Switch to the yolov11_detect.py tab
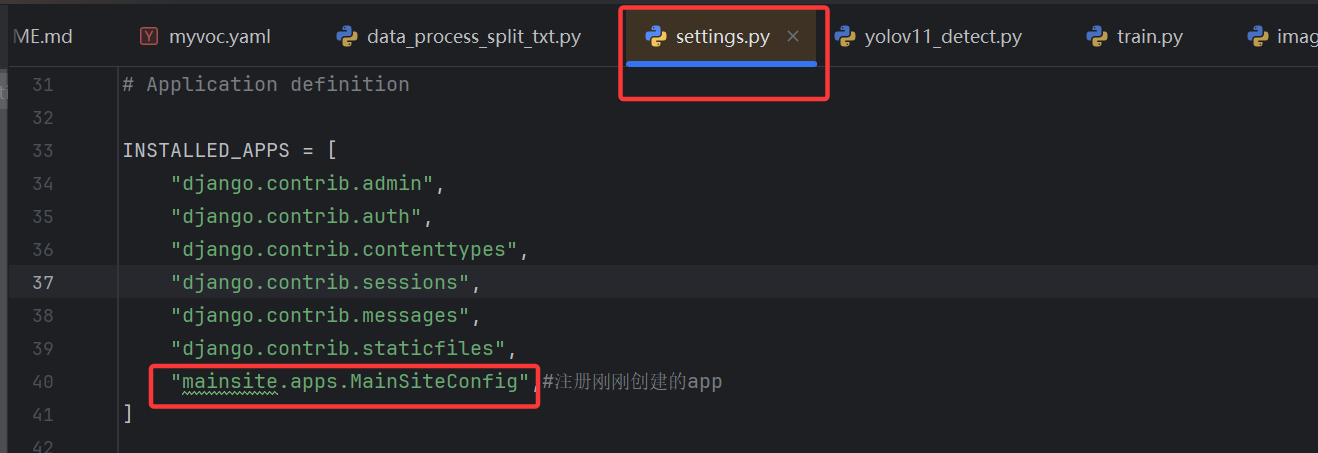The image size is (1318, 453). pyautogui.click(x=942, y=37)
